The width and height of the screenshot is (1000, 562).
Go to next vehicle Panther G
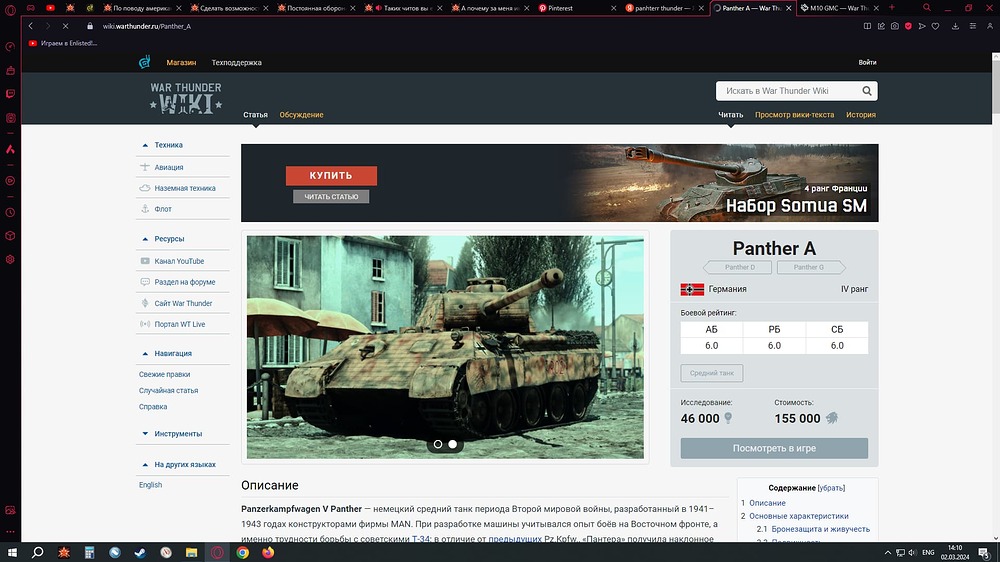point(810,267)
